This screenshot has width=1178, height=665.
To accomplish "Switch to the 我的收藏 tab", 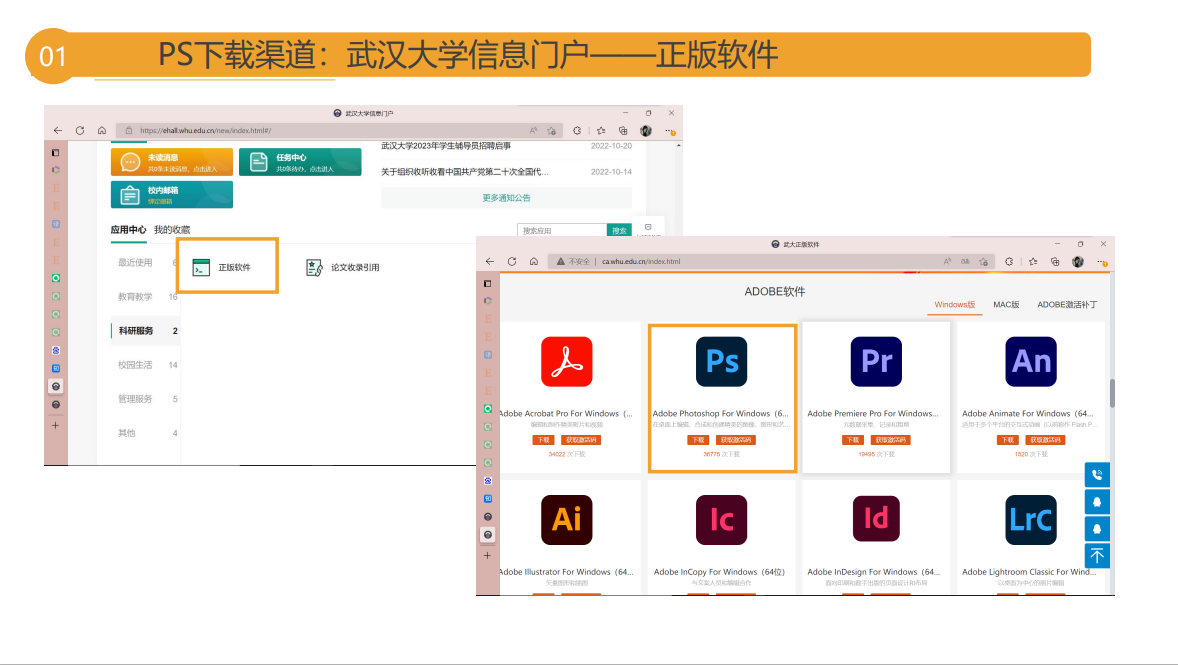I will click(x=172, y=230).
